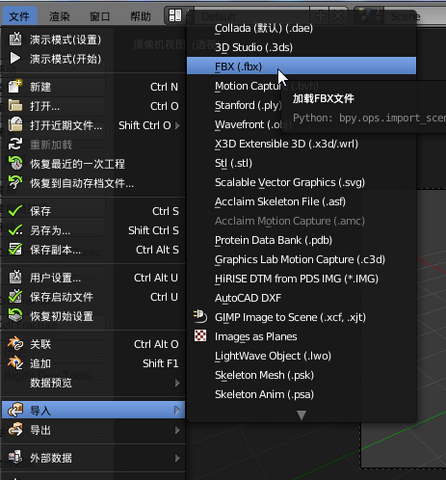Click the Shift F1 shortcut text

pyautogui.click(x=160, y=363)
